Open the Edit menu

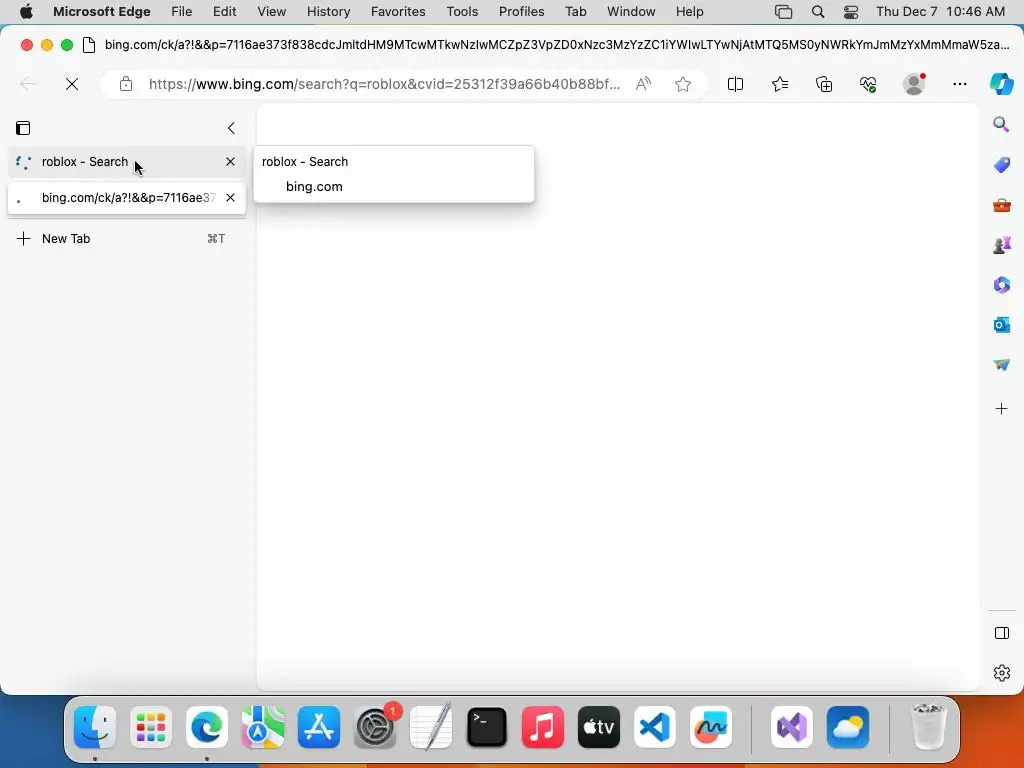[224, 12]
